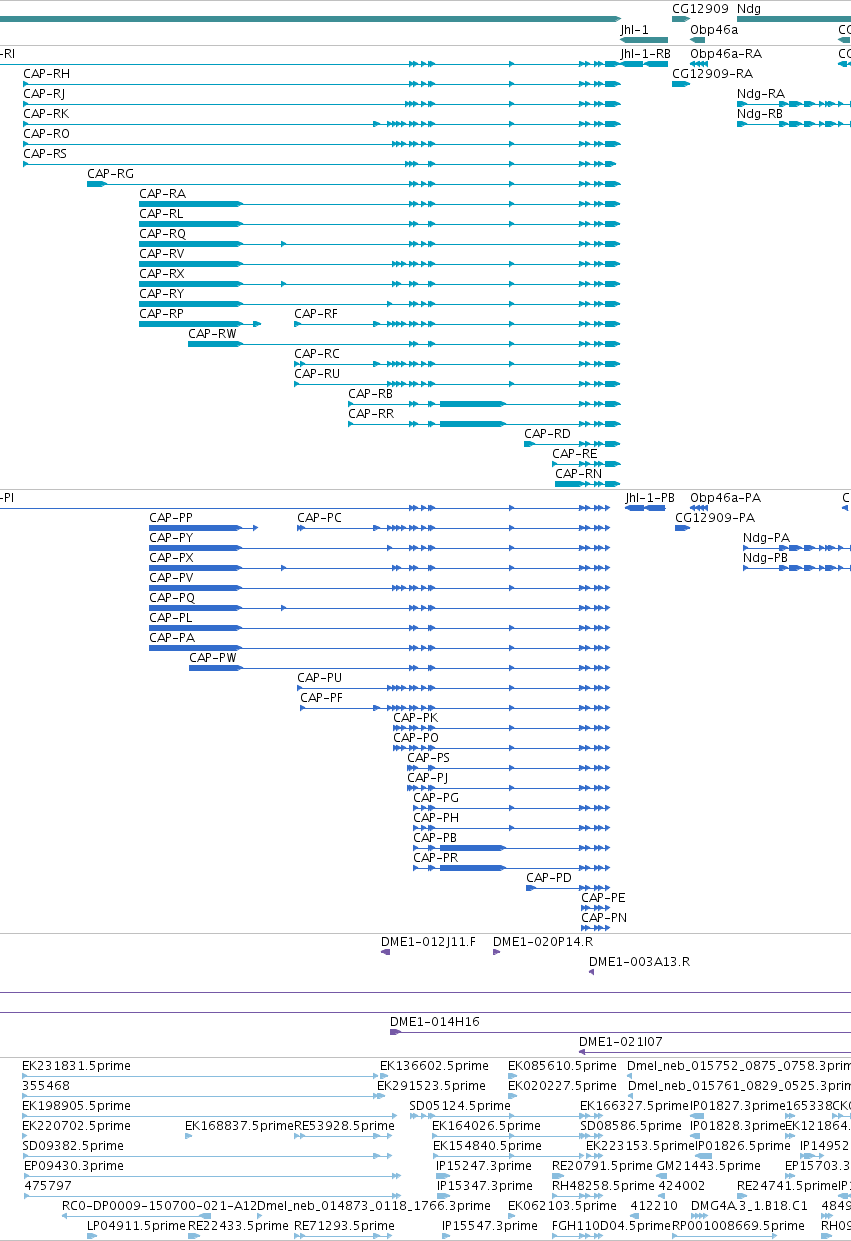This screenshot has width=851, height=1241.
Task: Select the CAP-PL protein label
Action: (x=171, y=618)
